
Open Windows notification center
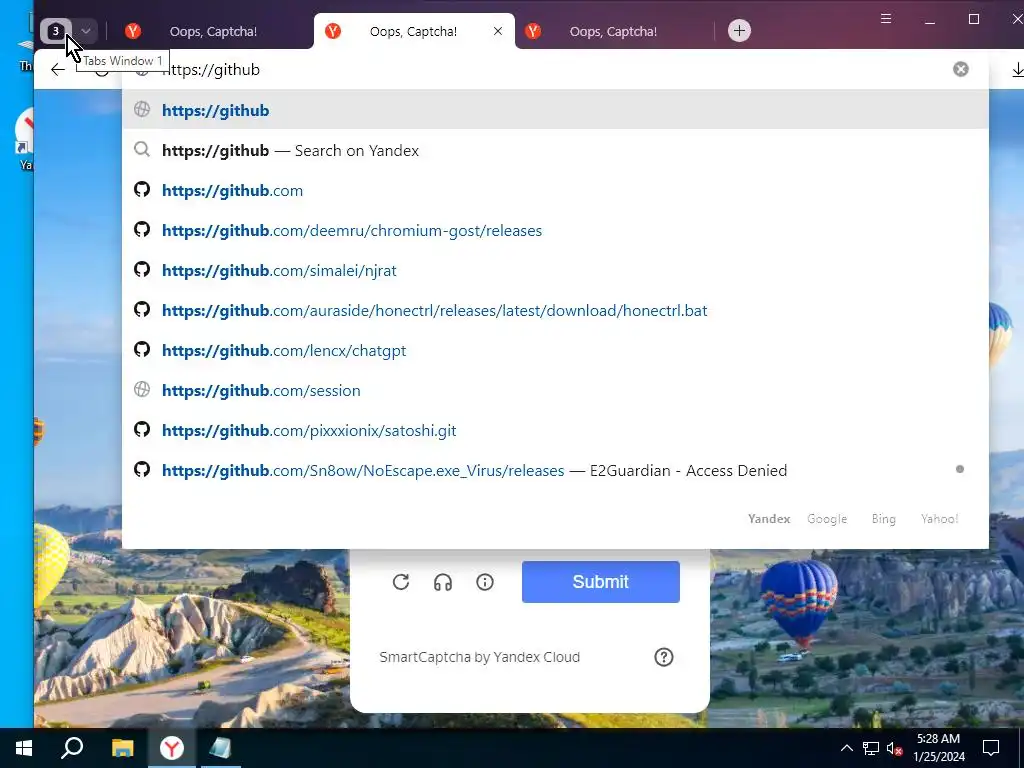coord(991,748)
